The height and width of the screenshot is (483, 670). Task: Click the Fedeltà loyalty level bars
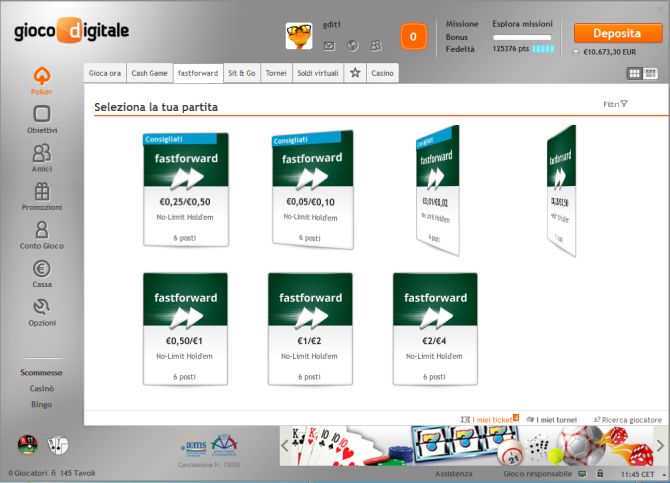point(543,49)
